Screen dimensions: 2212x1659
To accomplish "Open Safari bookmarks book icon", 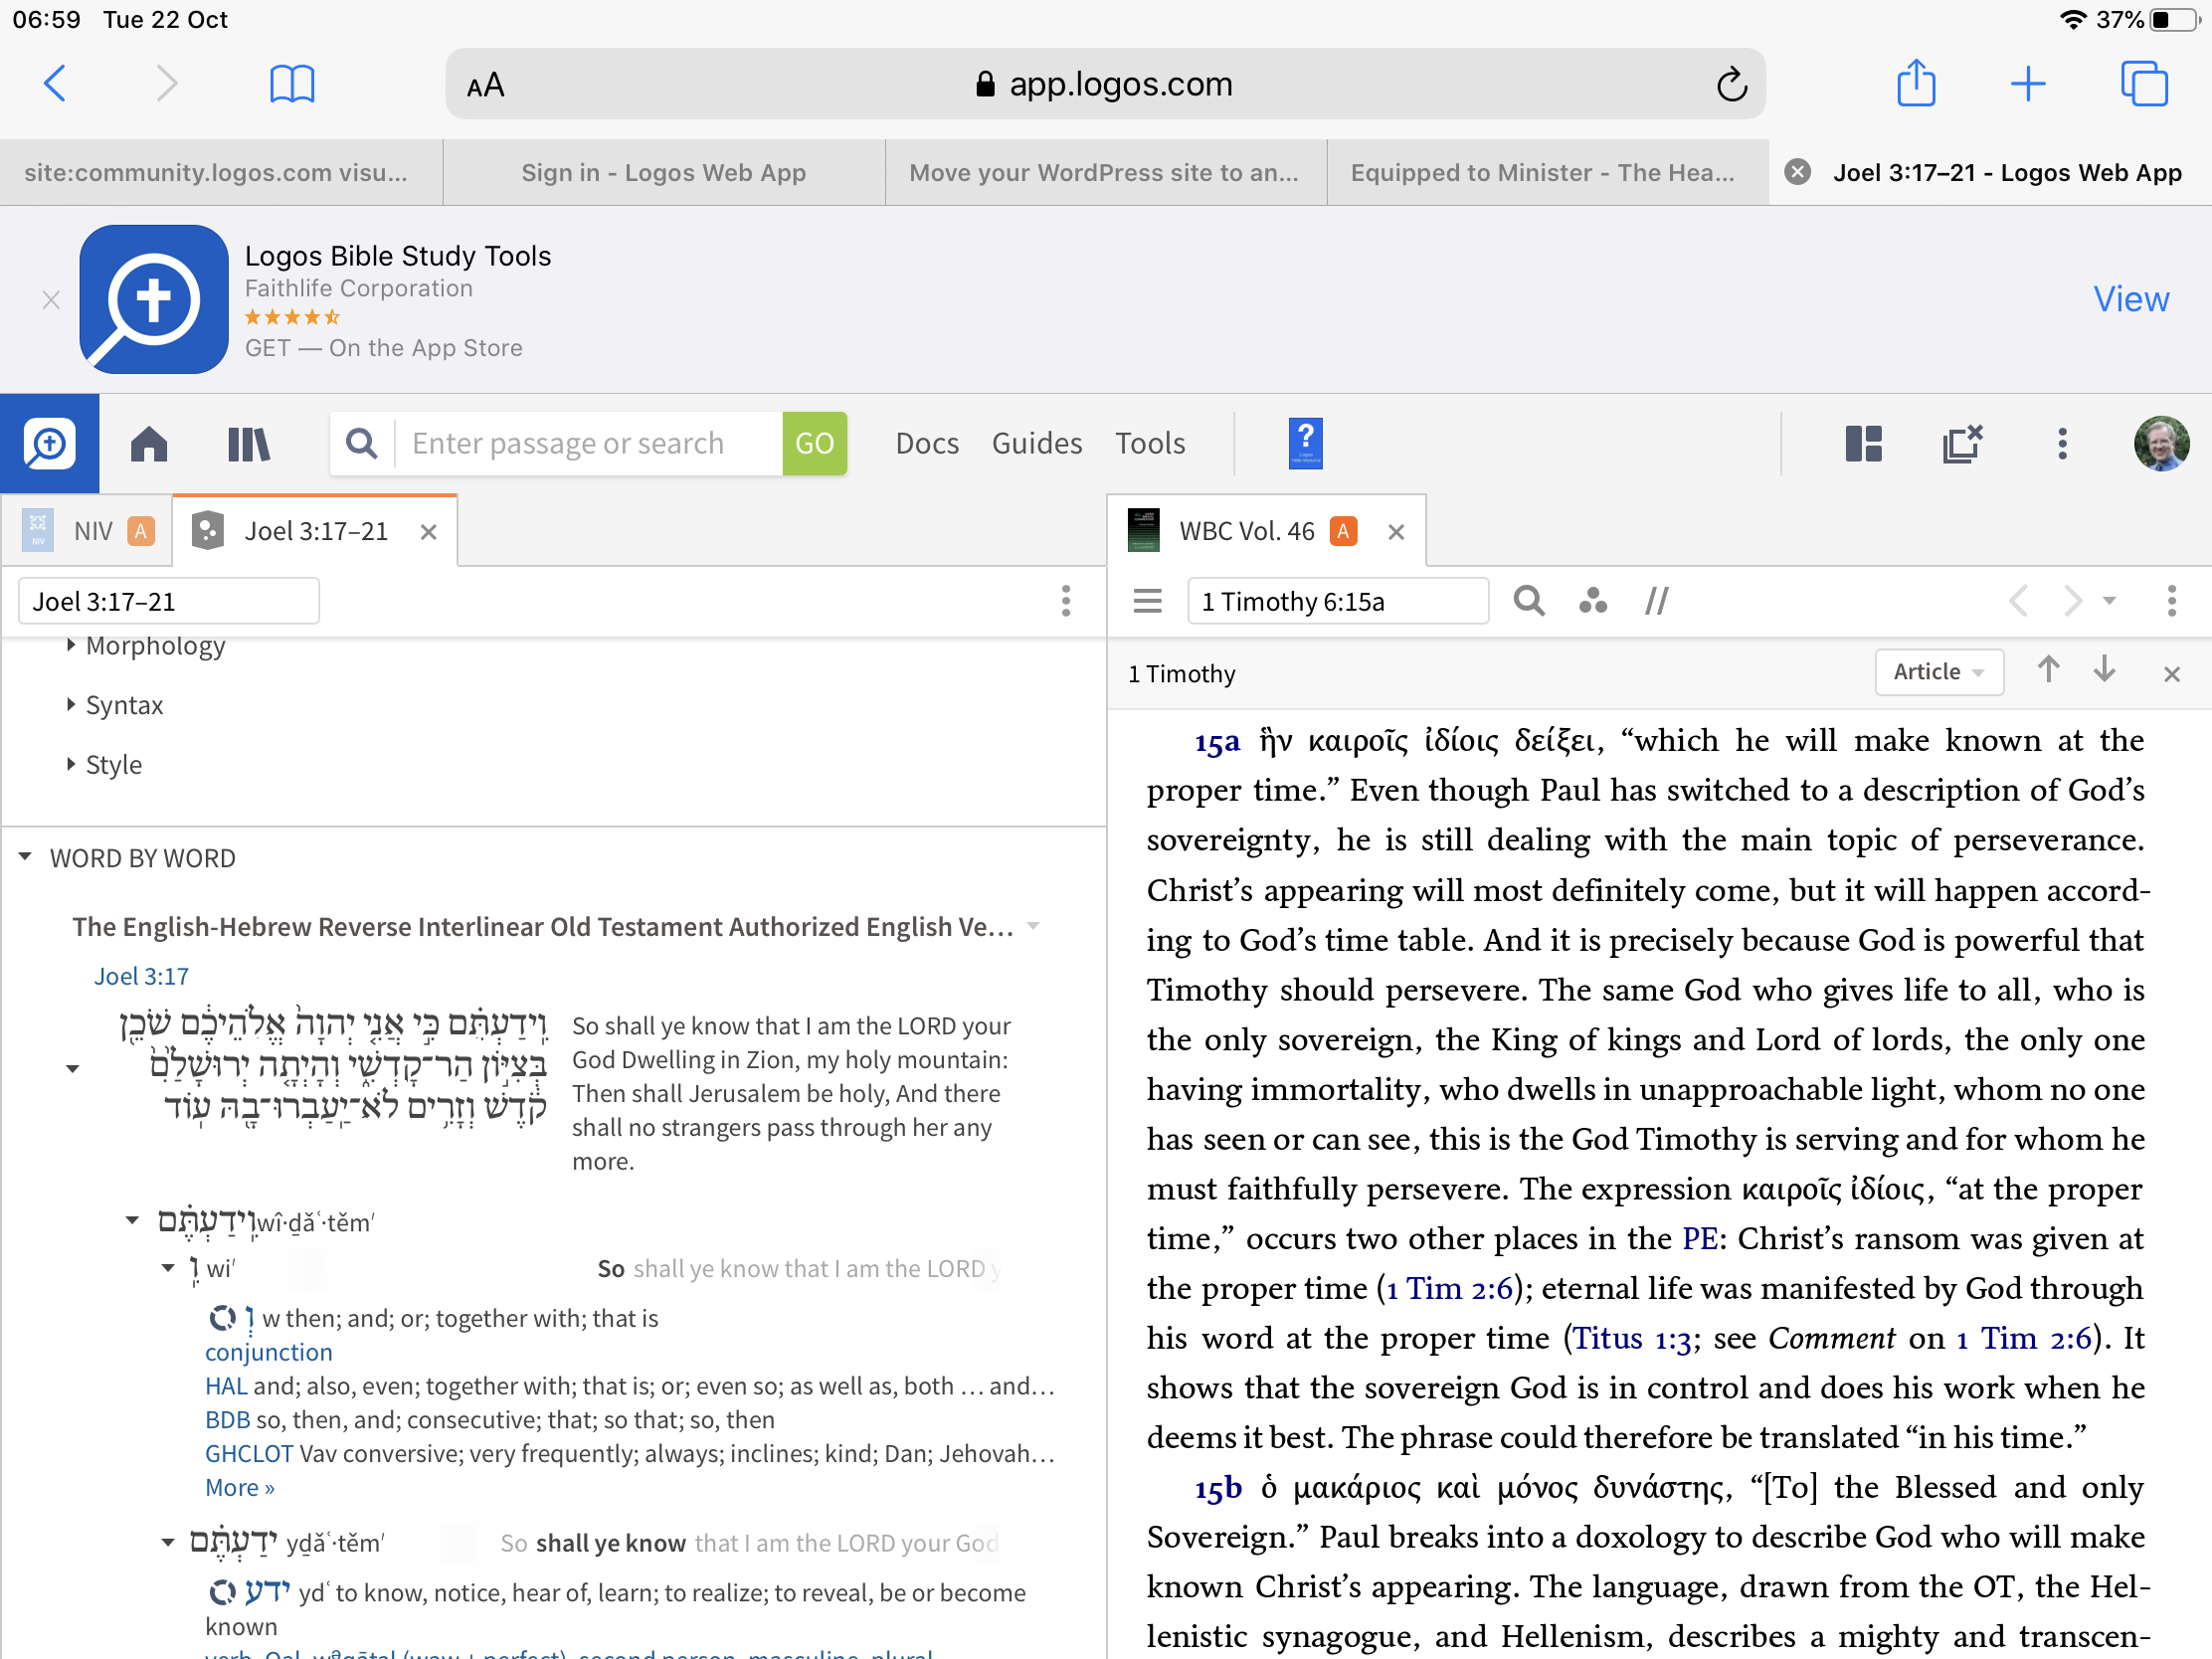I will (292, 84).
